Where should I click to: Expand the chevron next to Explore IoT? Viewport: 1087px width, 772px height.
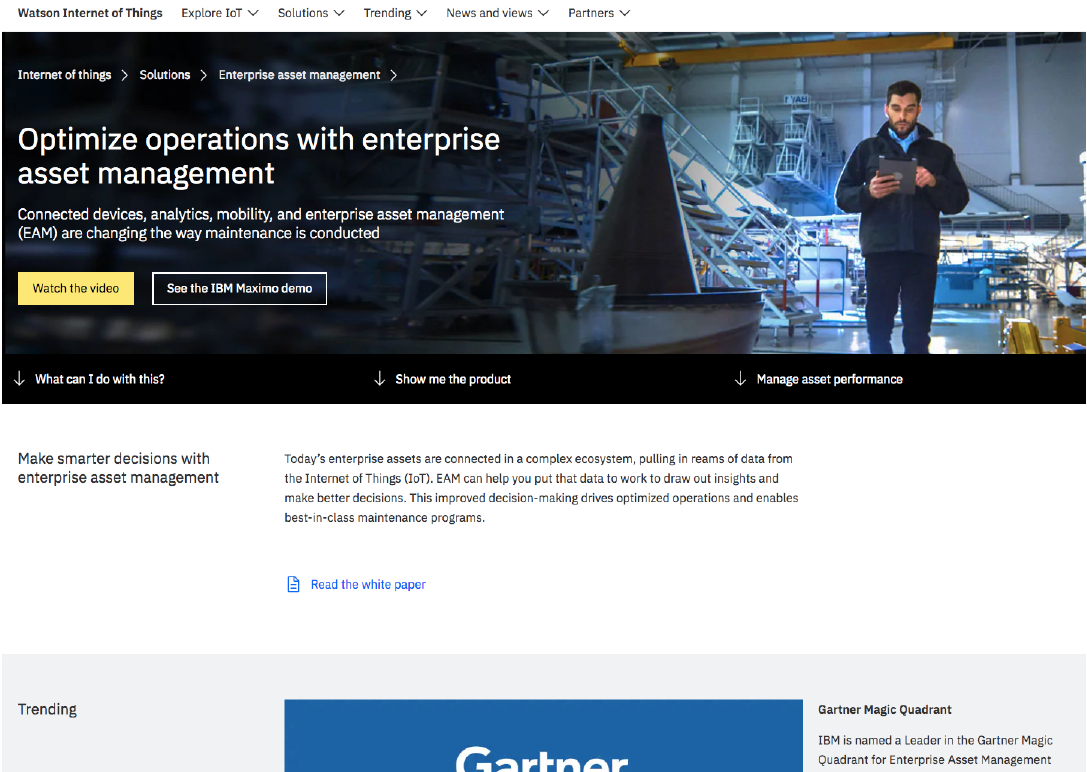253,13
